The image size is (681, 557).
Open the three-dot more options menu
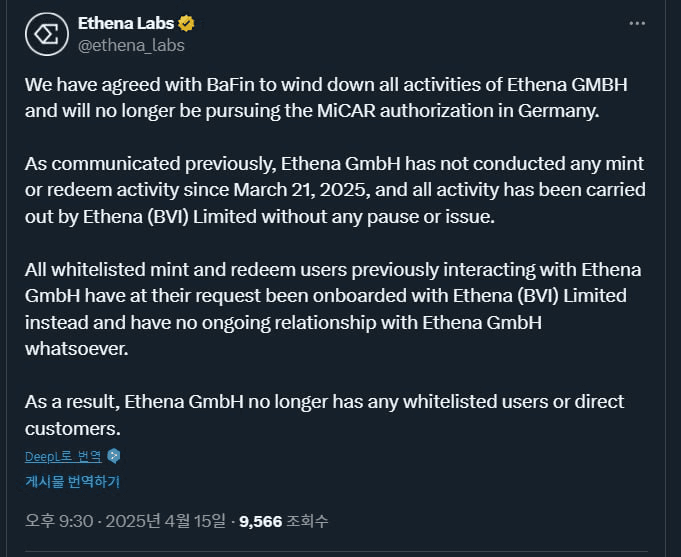[x=638, y=23]
